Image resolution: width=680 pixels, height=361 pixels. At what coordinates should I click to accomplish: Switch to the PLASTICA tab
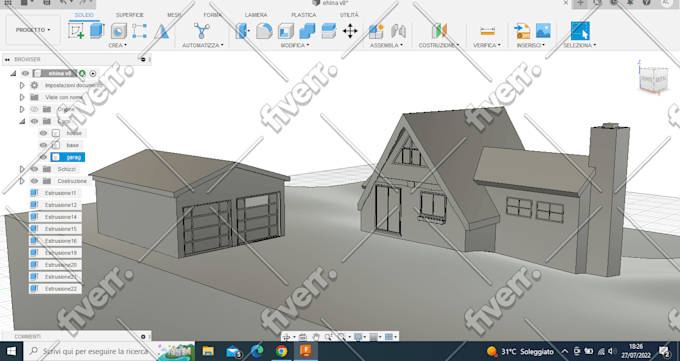[x=304, y=15]
